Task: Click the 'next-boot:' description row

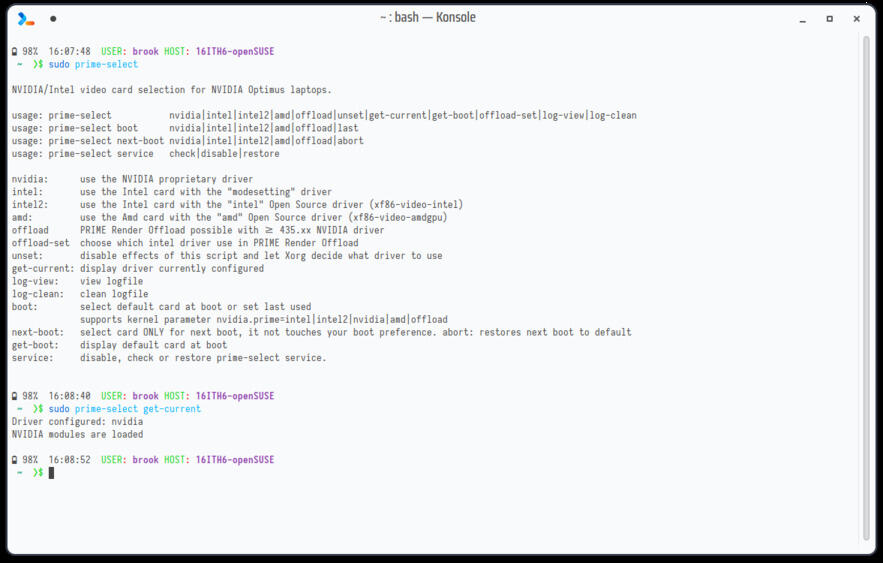Action: [x=322, y=332]
